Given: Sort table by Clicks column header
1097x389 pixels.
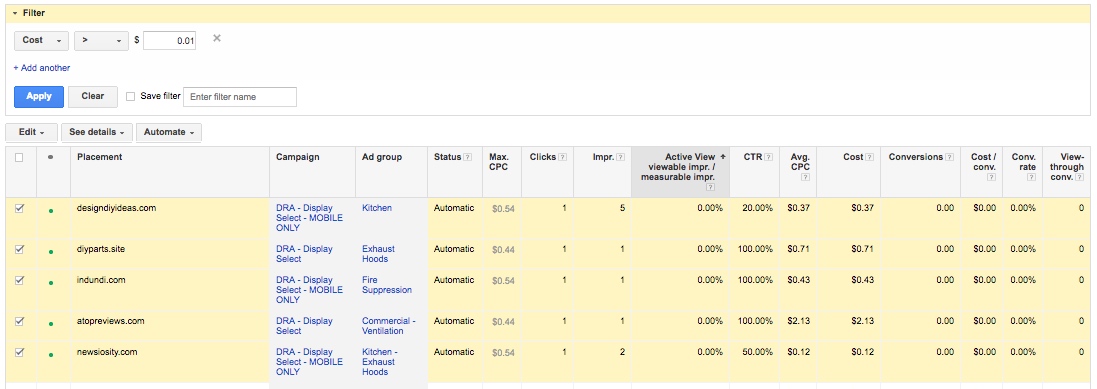Looking at the screenshot, I should [x=543, y=157].
